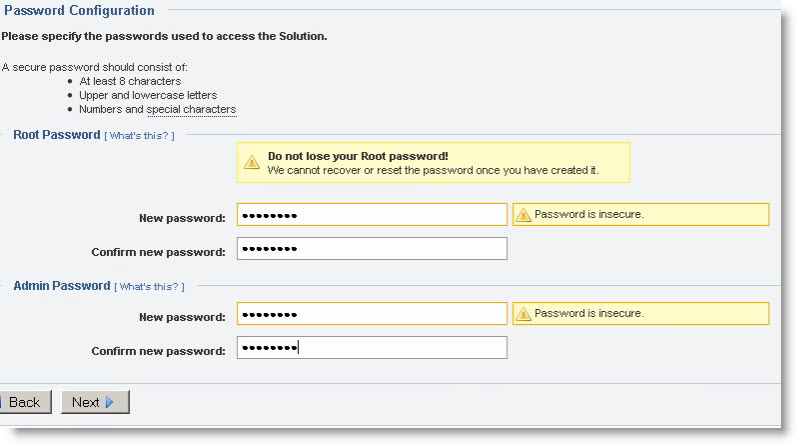The height and width of the screenshot is (444, 797).
Task: Click Root 'Password is insecure' message text
Action: tap(589, 215)
